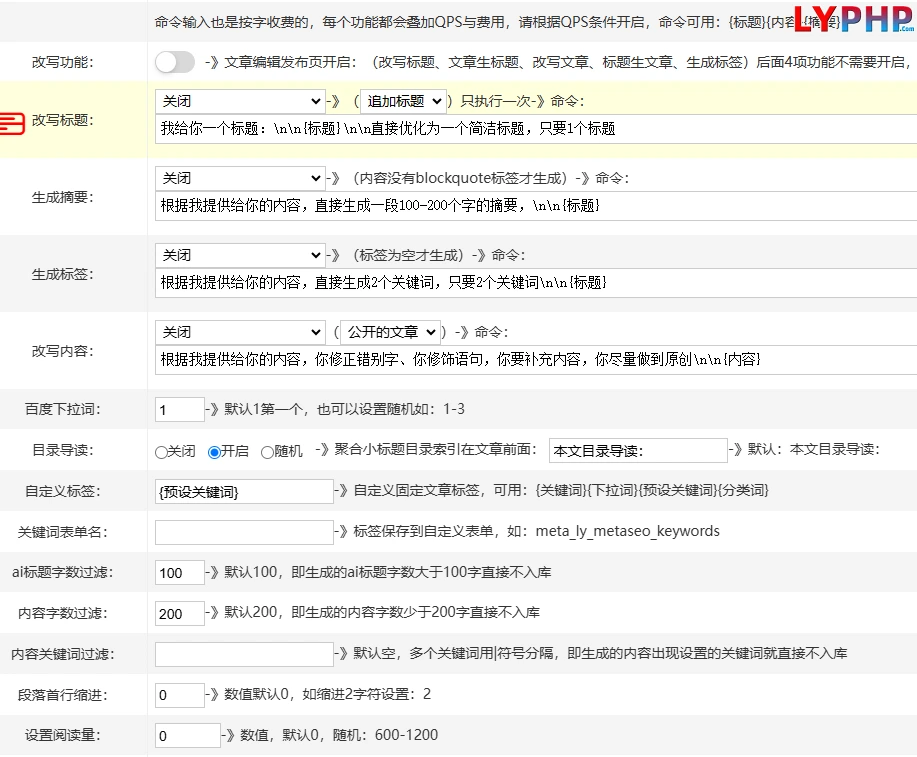The height and width of the screenshot is (757, 917).
Task: Click the 改写内容 command text field
Action: click(536, 360)
